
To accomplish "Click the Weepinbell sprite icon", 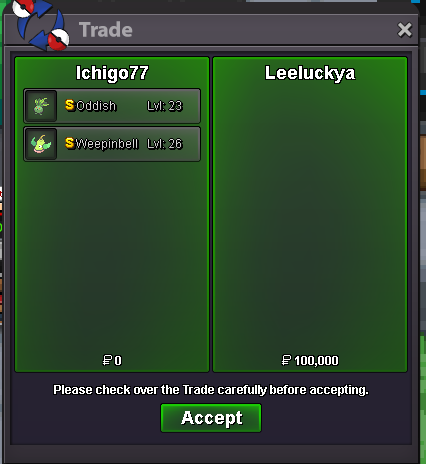I will tap(41, 144).
